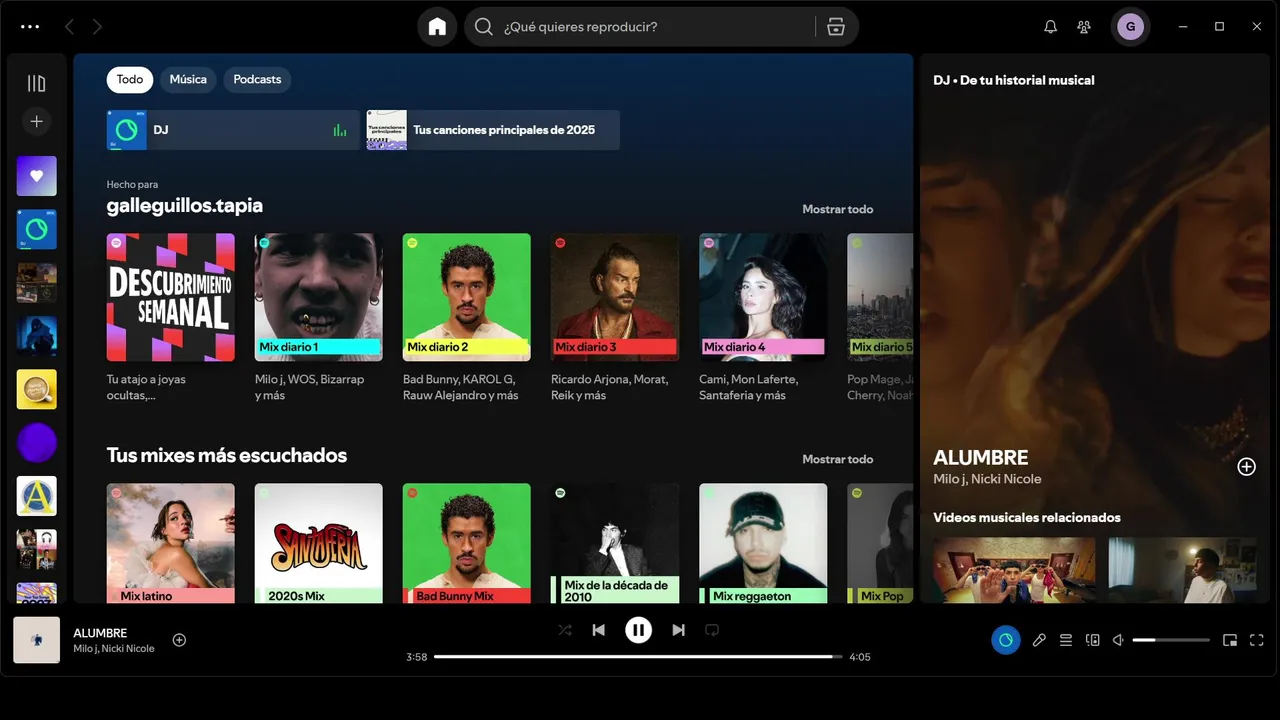
Task: Click the remaining time 4:05 label
Action: pos(860,657)
